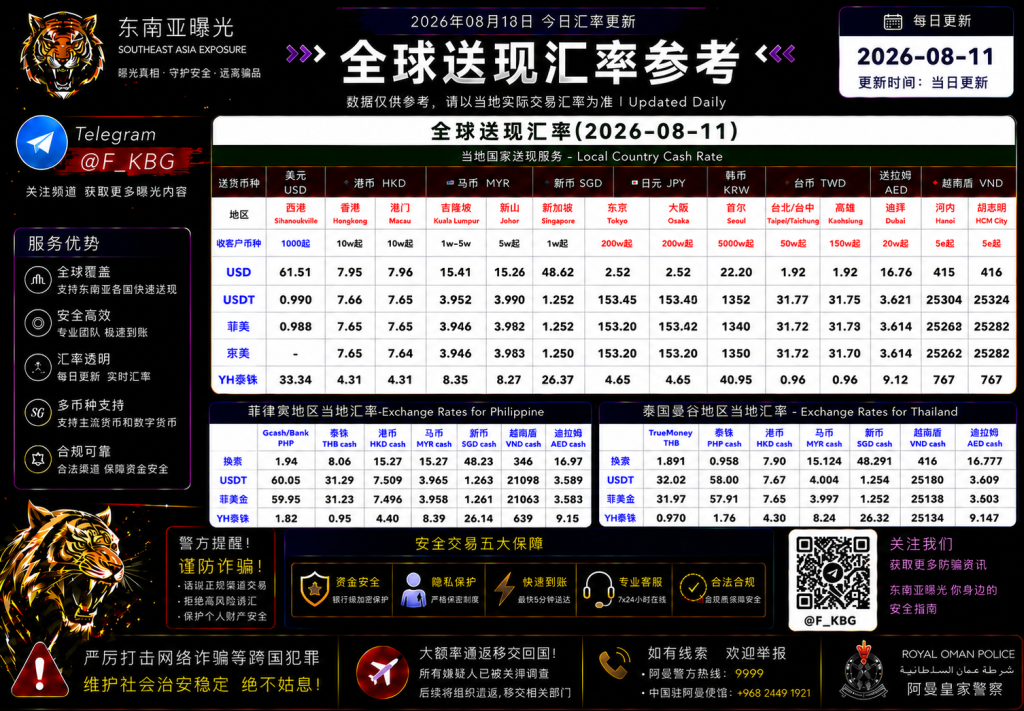Select the 吉隆坡 Kuala Lumpur region header

pyautogui.click(x=455, y=213)
